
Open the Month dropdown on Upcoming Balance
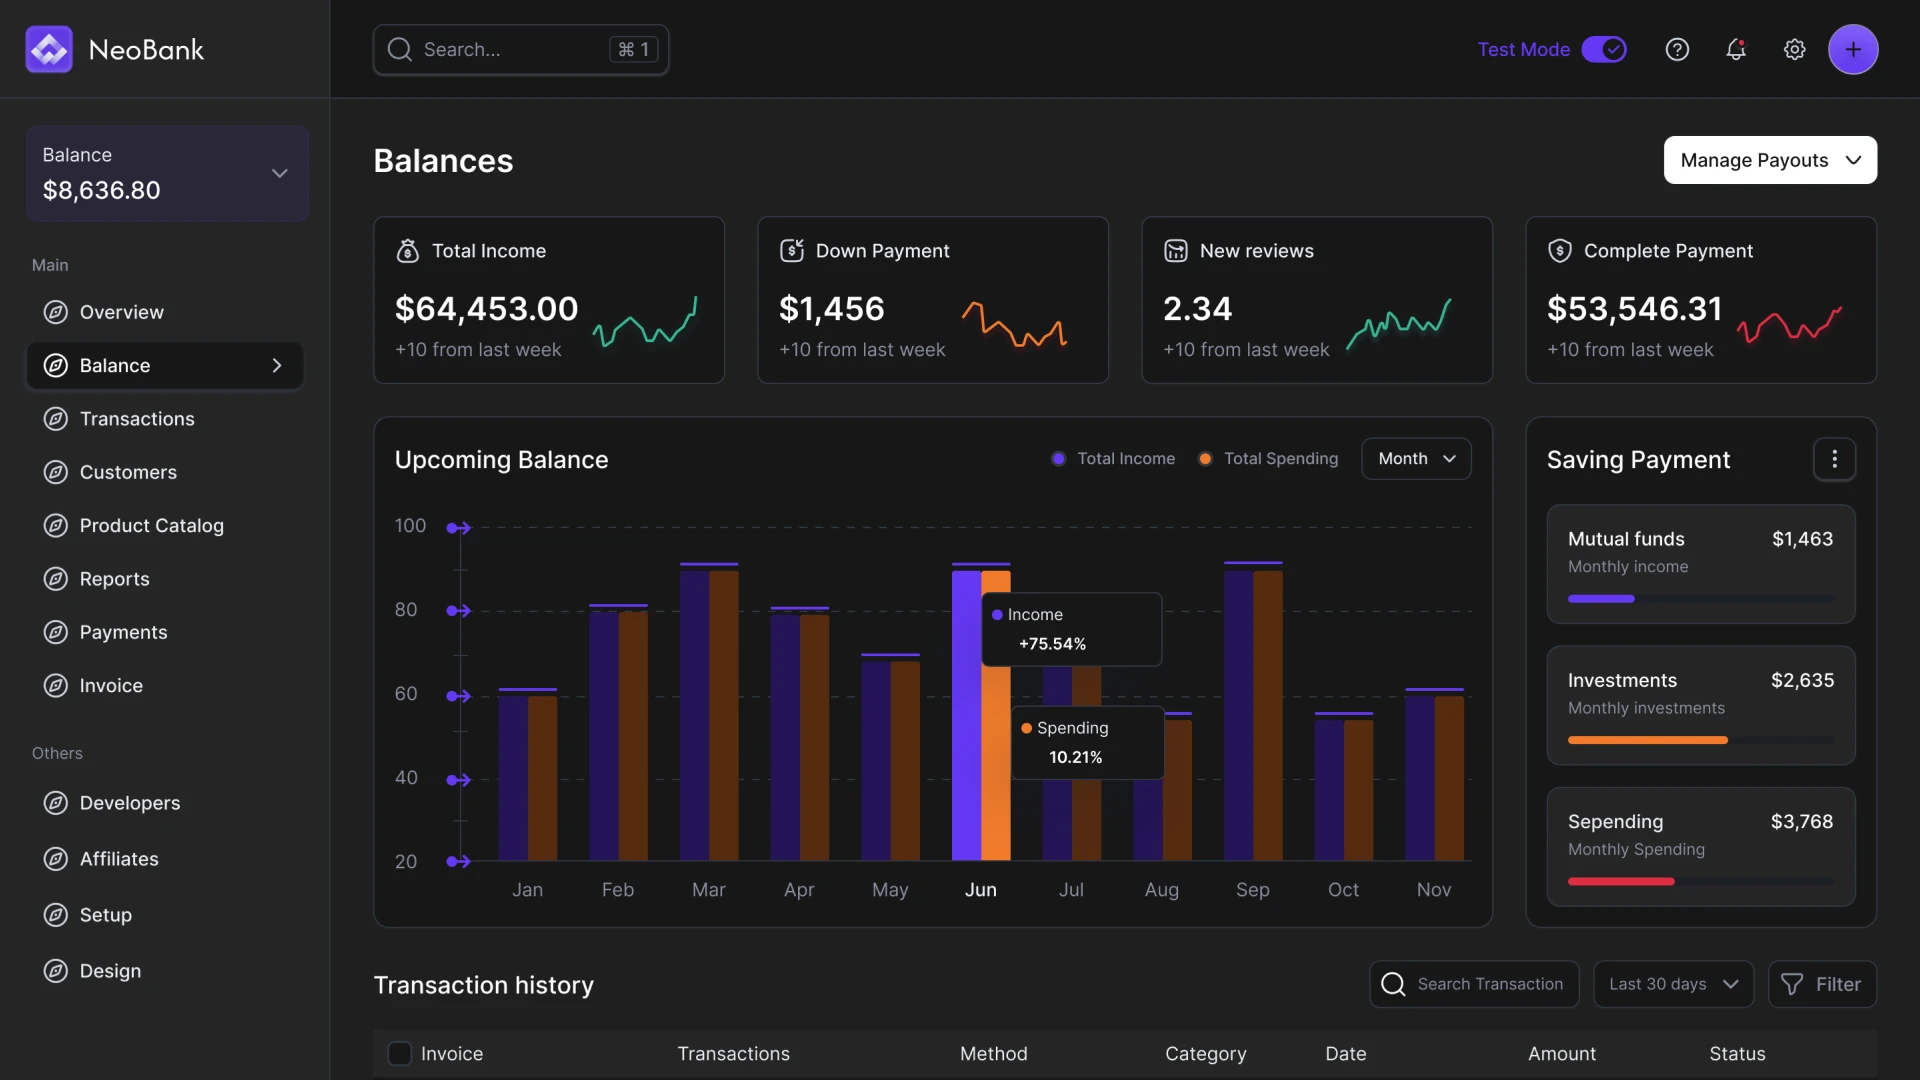tap(1416, 458)
